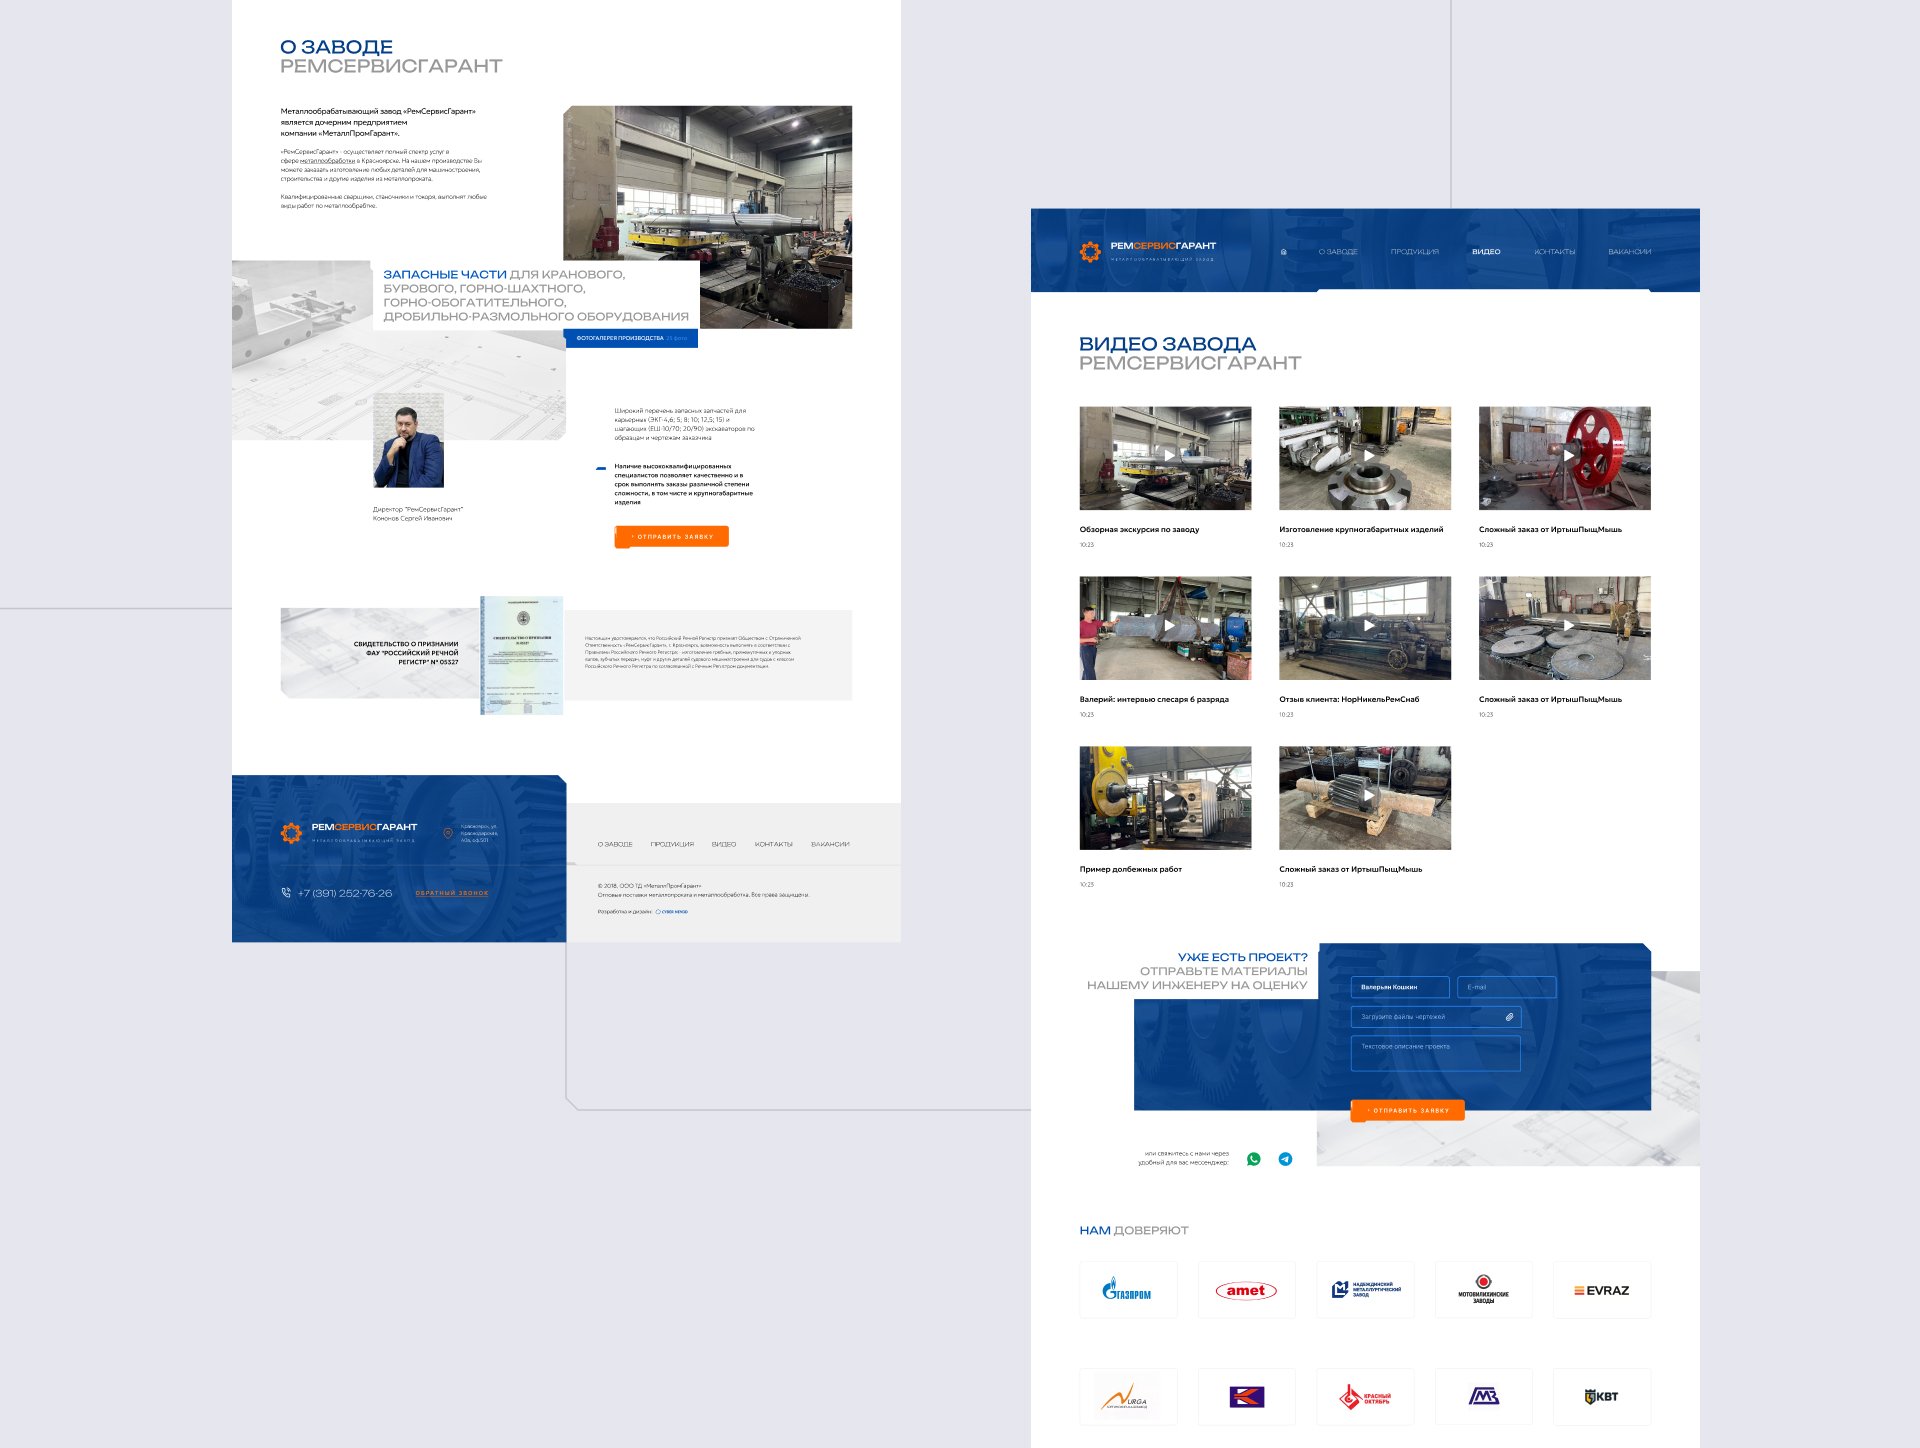The height and width of the screenshot is (1448, 1920).
Task: Open 'Вакансии' in the header menu
Action: [1629, 252]
